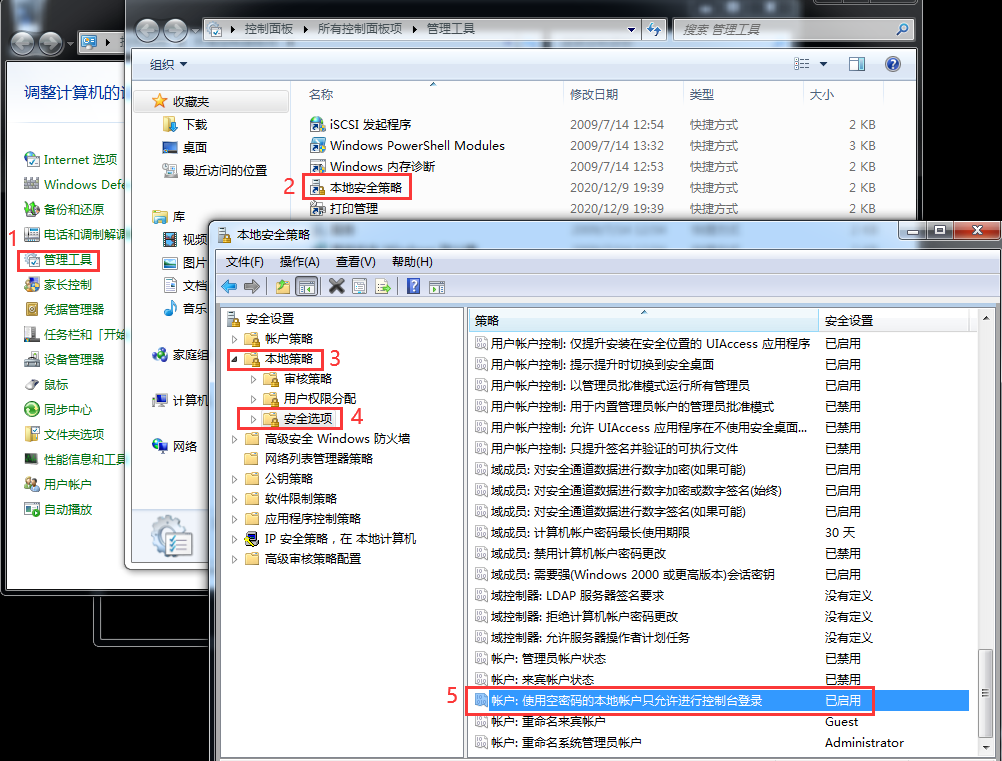The image size is (1002, 761).
Task: Expand the 高级安全 Windows 防火墙 node arrow
Action: click(235, 439)
